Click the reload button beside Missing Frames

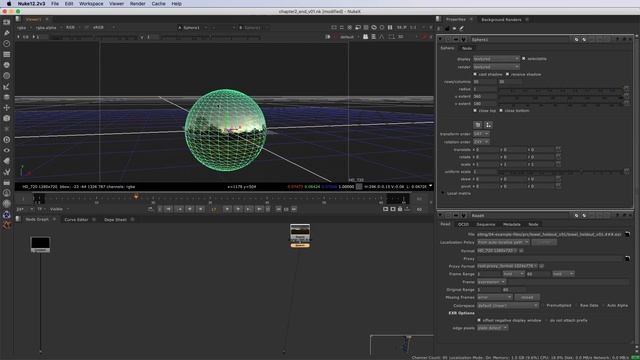tap(527, 297)
